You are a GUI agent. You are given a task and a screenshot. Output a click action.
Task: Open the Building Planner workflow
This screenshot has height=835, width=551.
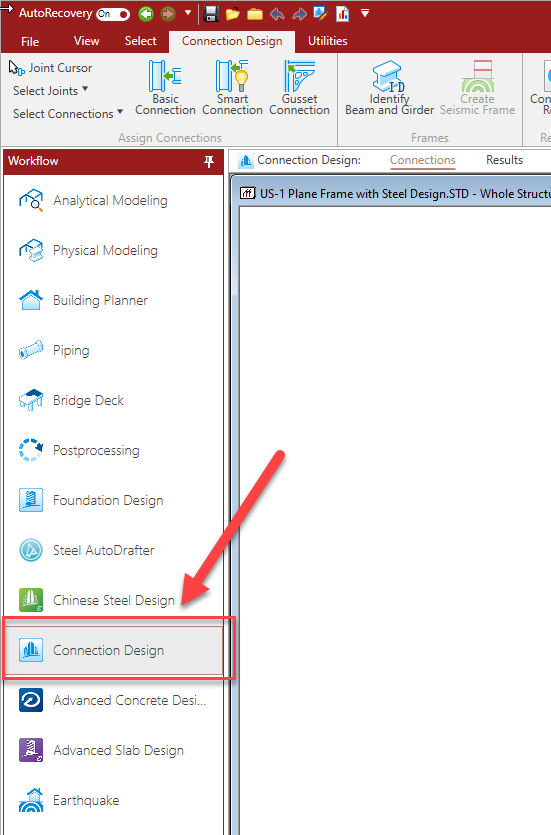click(113, 300)
